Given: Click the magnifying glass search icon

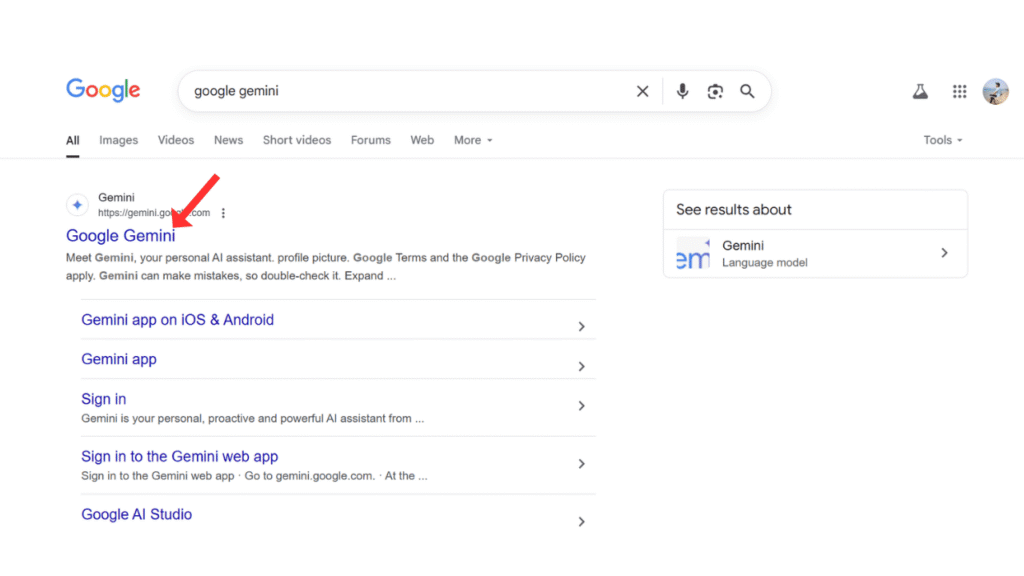Looking at the screenshot, I should pyautogui.click(x=747, y=91).
